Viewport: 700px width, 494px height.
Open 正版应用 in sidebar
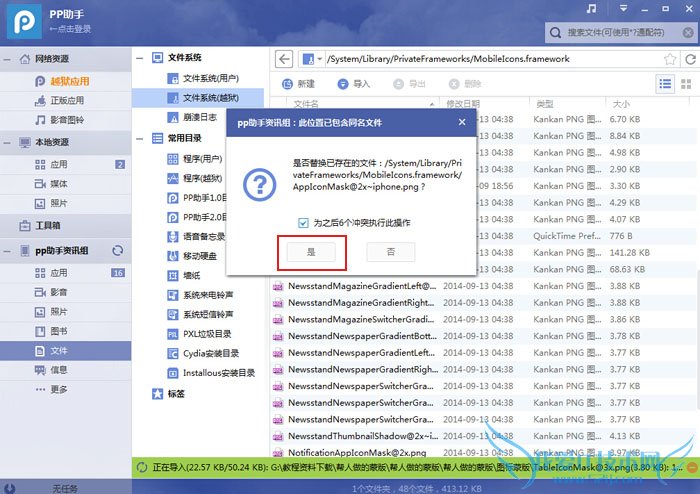point(67,100)
